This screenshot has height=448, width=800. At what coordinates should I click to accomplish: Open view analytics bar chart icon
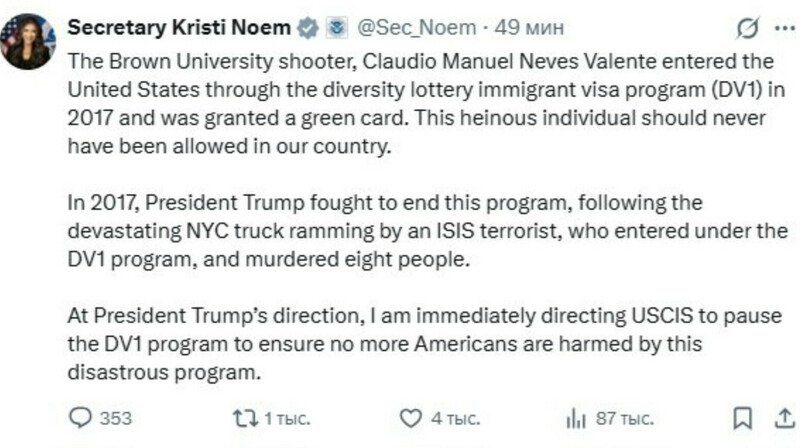pyautogui.click(x=575, y=417)
